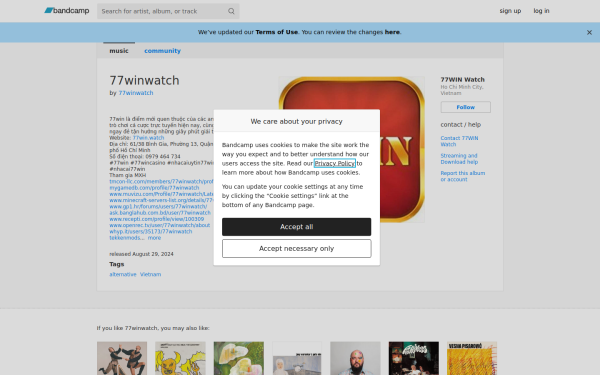
Task: Open the www.openrec.tv user link
Action: pyautogui.click(x=160, y=225)
